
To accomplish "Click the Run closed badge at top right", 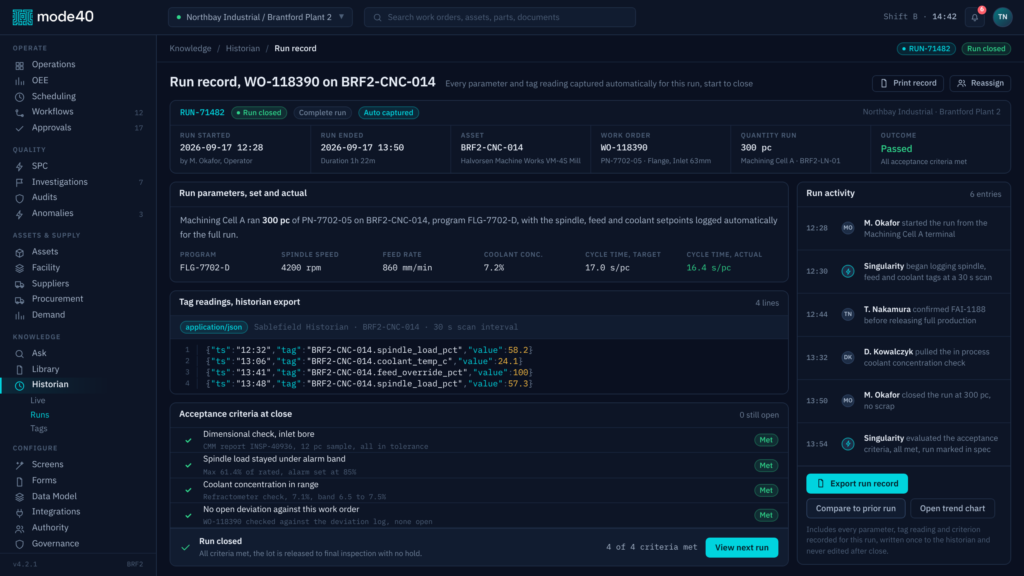I will (x=986, y=48).
